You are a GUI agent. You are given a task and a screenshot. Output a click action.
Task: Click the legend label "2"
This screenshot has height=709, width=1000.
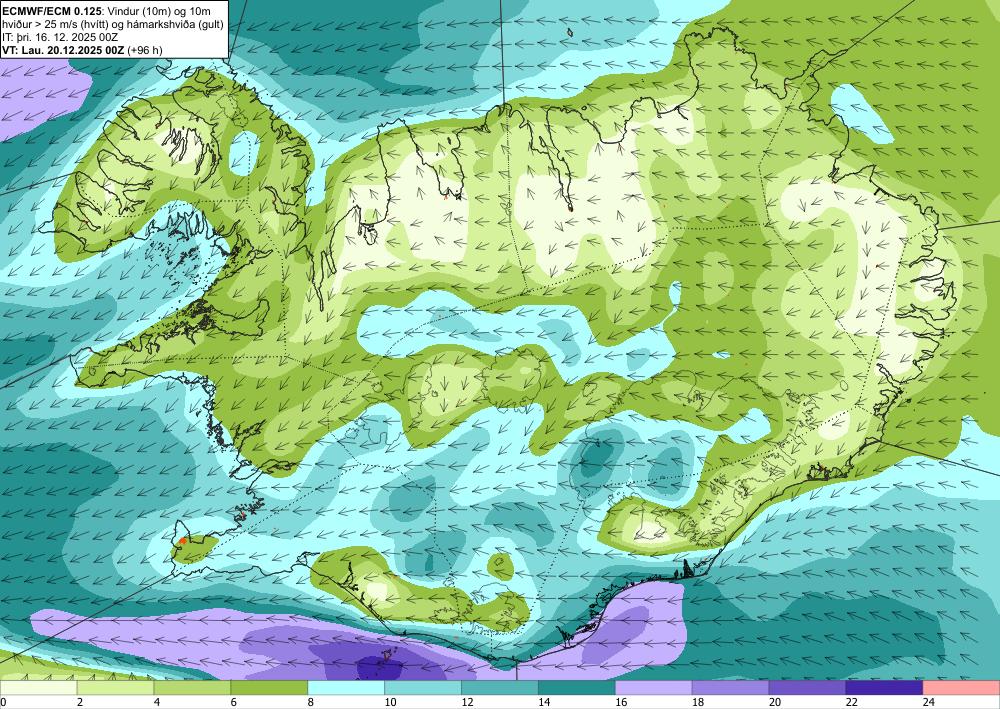pyautogui.click(x=80, y=702)
